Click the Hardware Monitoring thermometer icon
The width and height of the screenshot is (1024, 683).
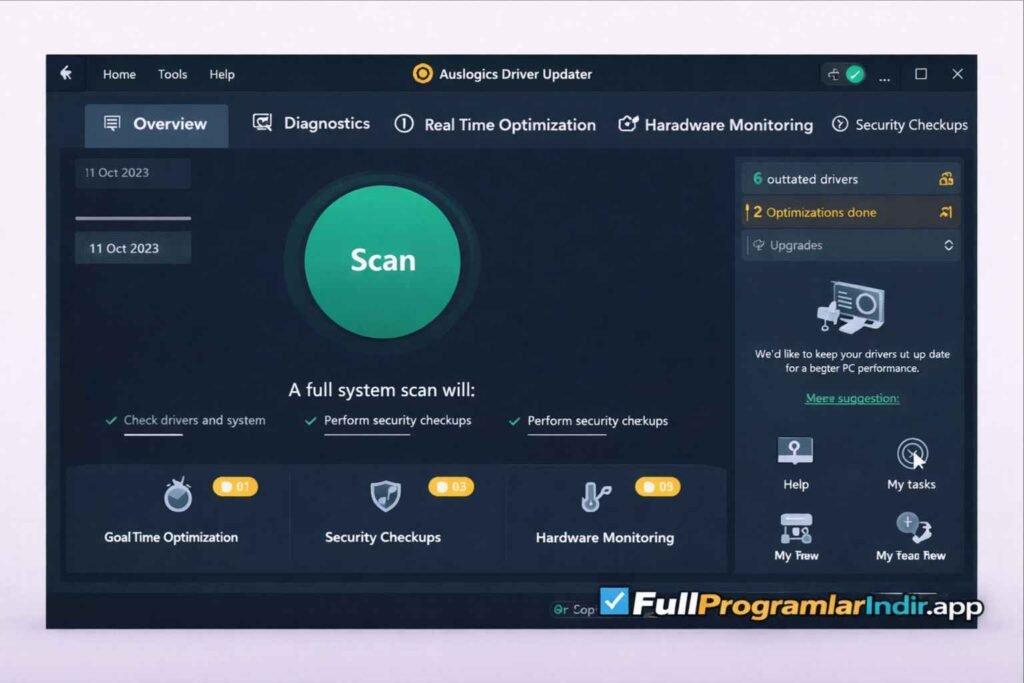595,495
